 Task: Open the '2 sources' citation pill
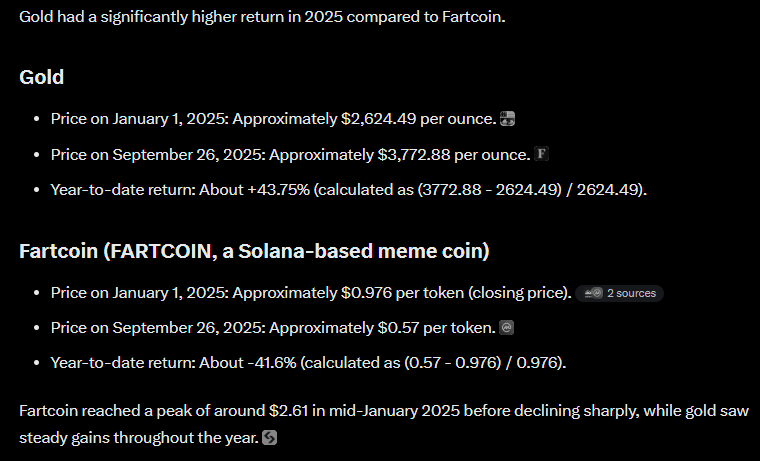point(619,293)
